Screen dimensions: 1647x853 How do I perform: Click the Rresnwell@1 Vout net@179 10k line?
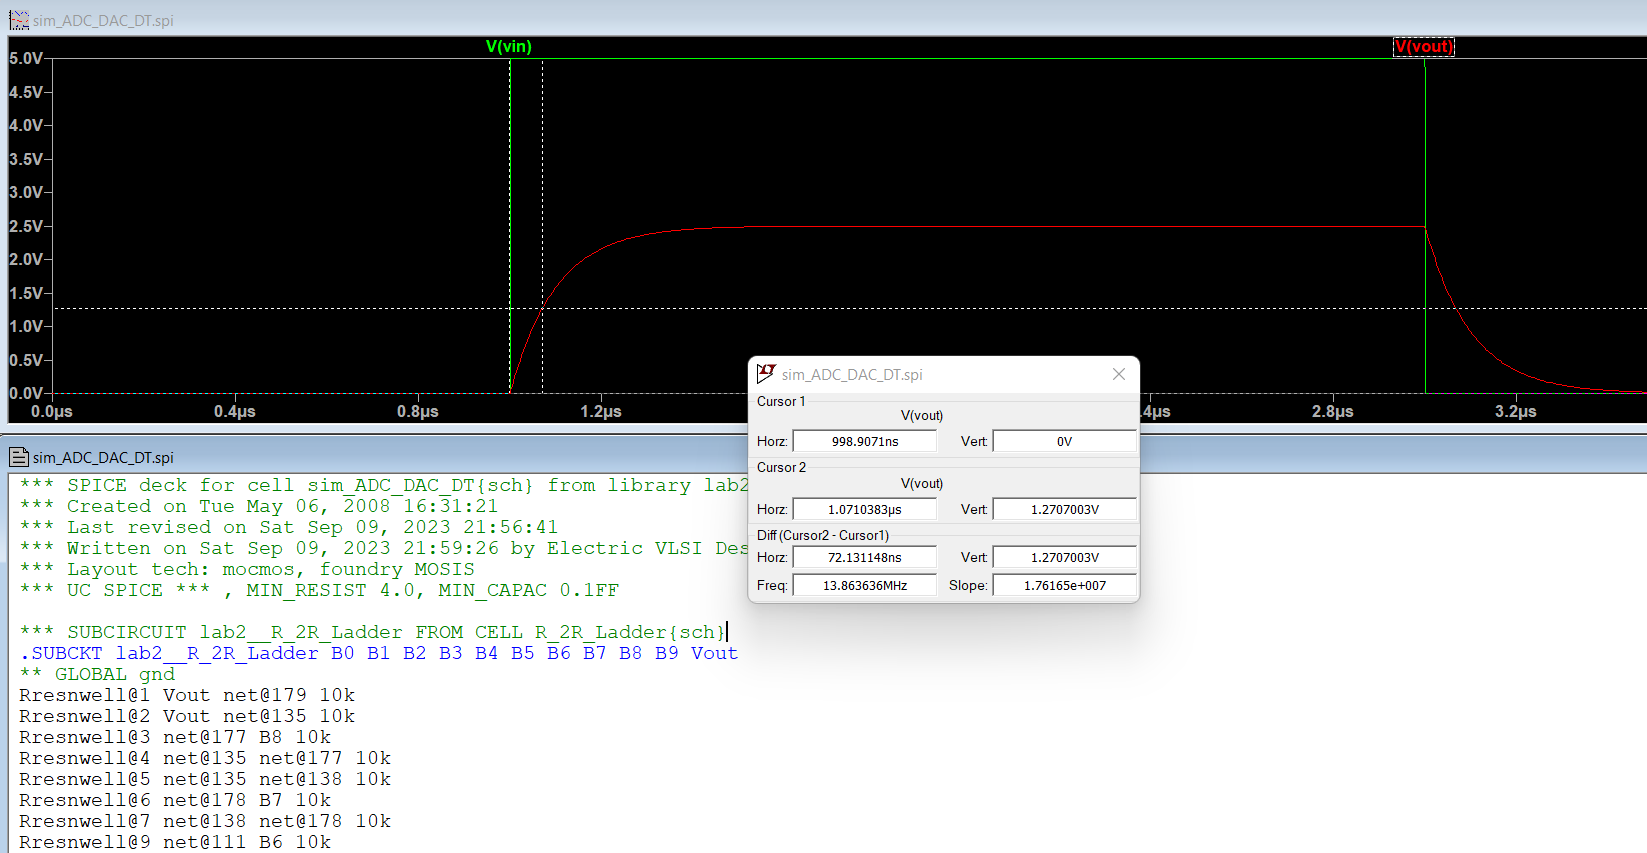coord(187,695)
